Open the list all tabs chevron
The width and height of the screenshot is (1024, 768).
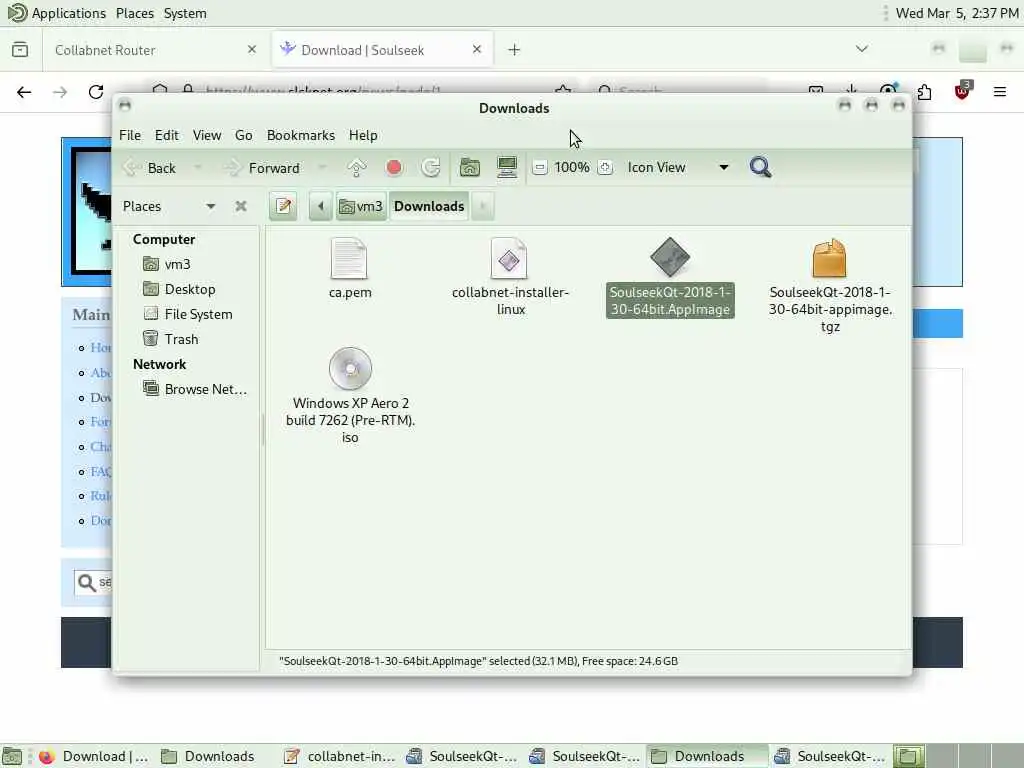[862, 49]
